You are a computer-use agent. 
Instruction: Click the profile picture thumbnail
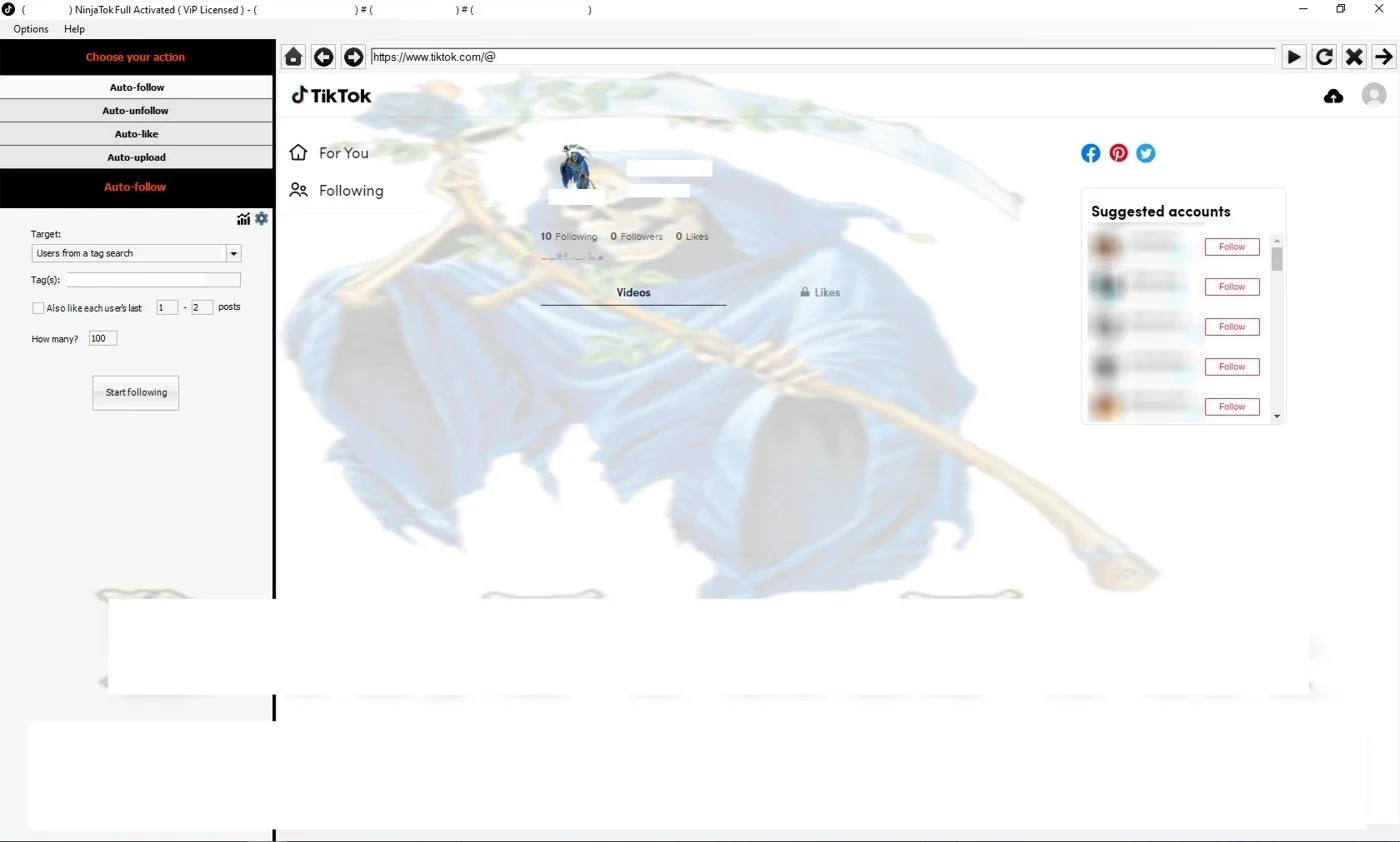pyautogui.click(x=576, y=168)
